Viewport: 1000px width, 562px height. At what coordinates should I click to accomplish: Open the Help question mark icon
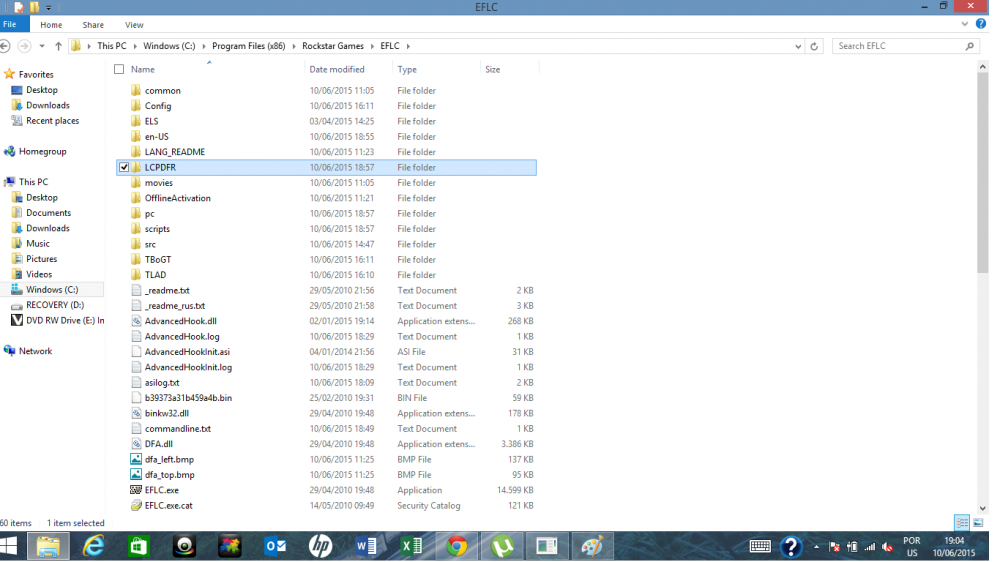[981, 24]
